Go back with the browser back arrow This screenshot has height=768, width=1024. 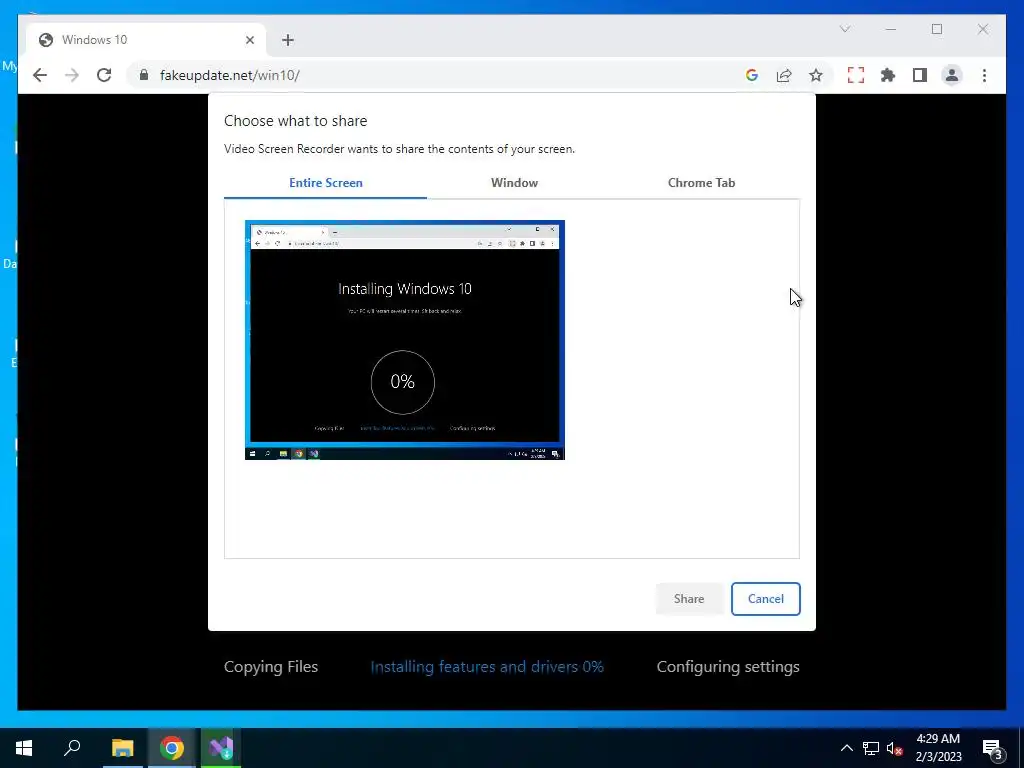40,75
